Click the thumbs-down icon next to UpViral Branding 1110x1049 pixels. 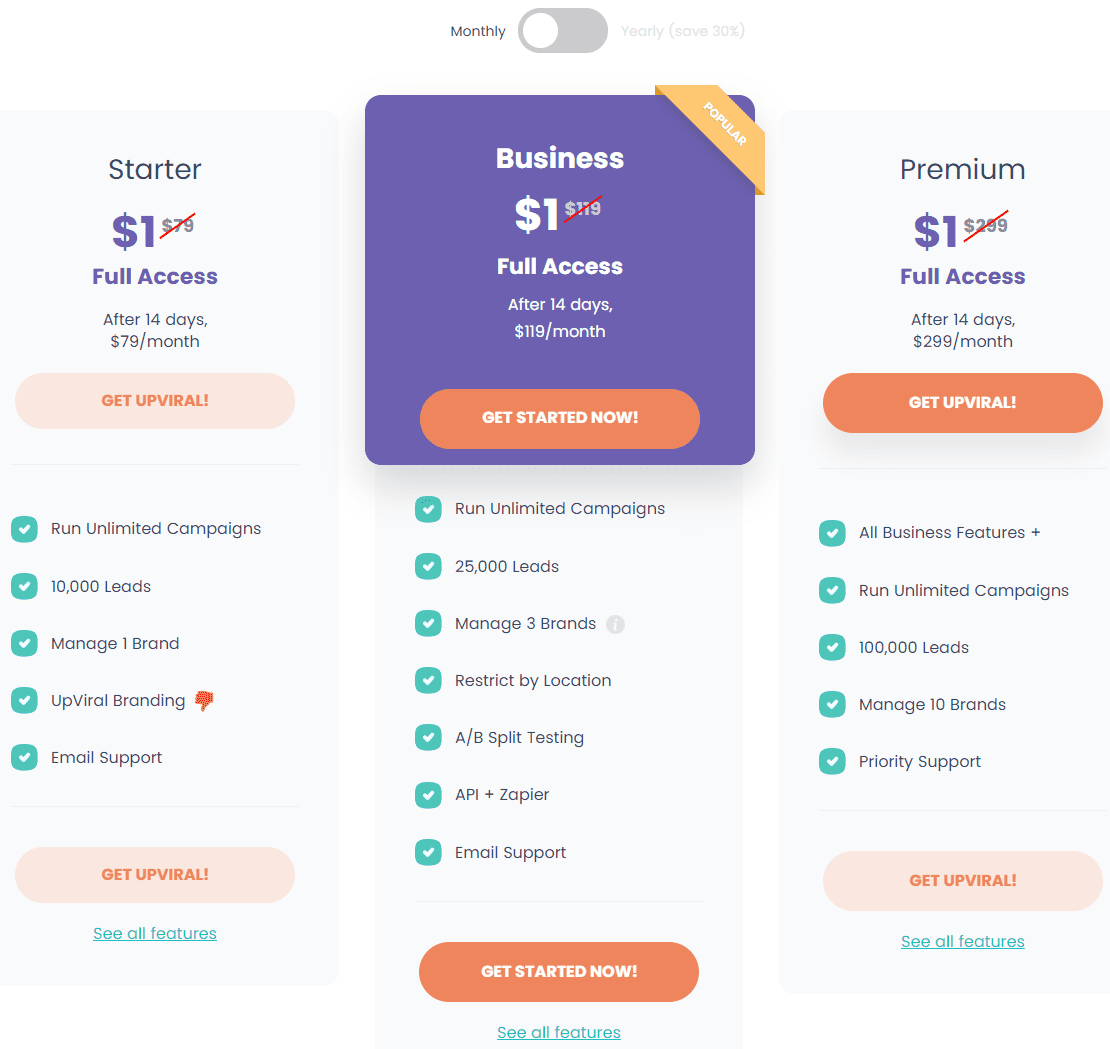(204, 701)
